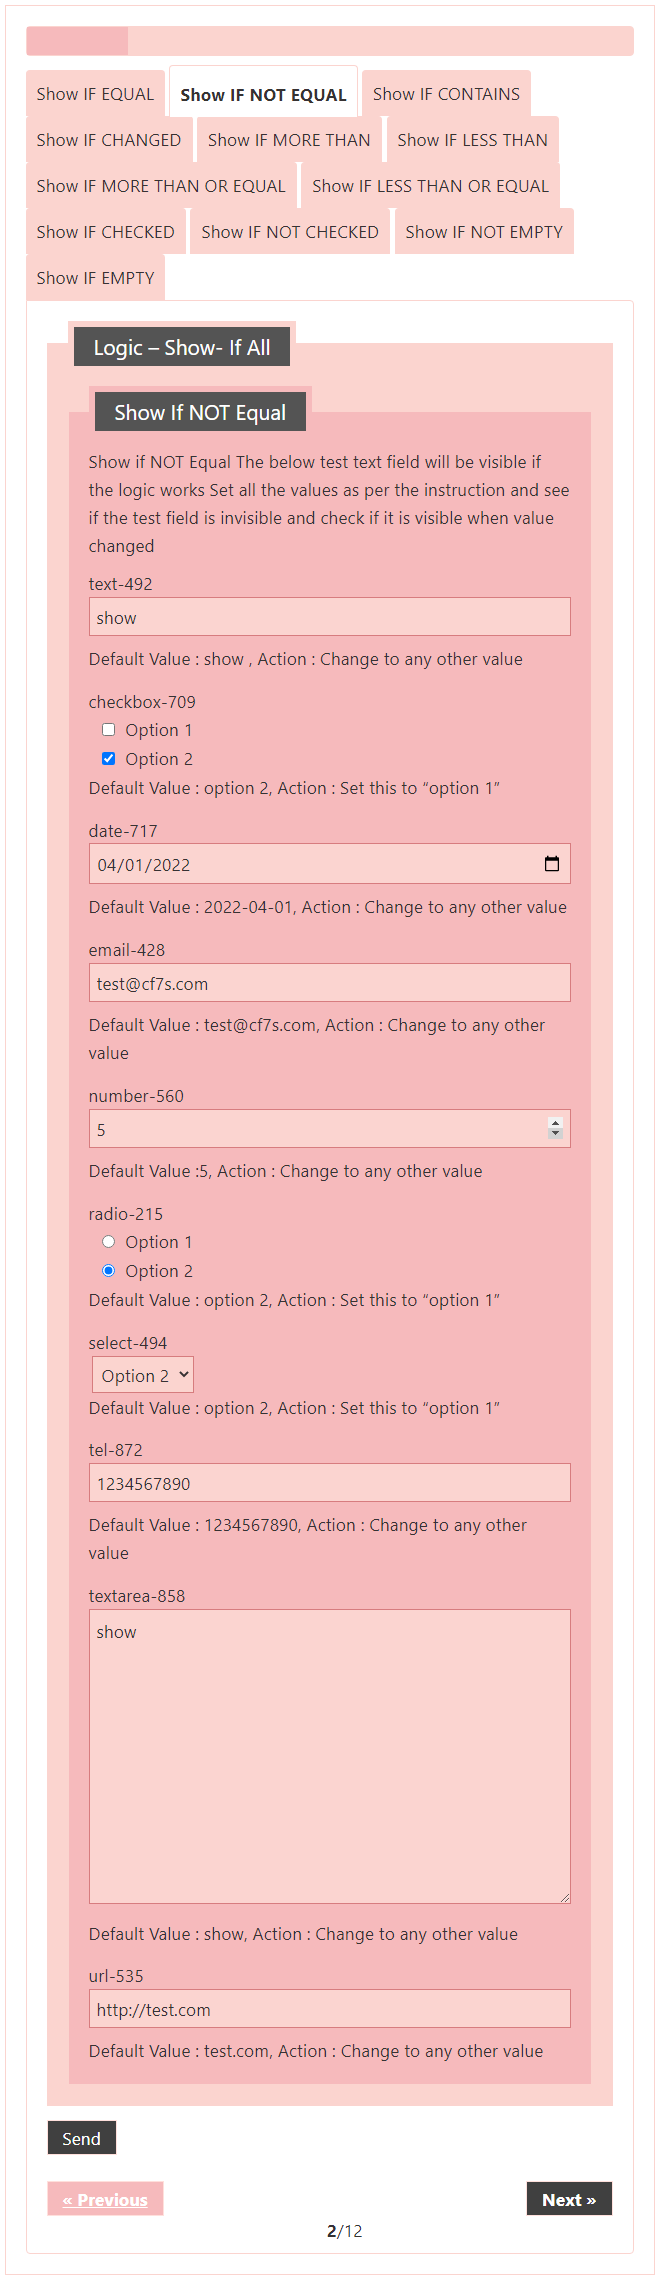Click the form progress bar
Screen dimensions: 662x2280
pos(330,41)
